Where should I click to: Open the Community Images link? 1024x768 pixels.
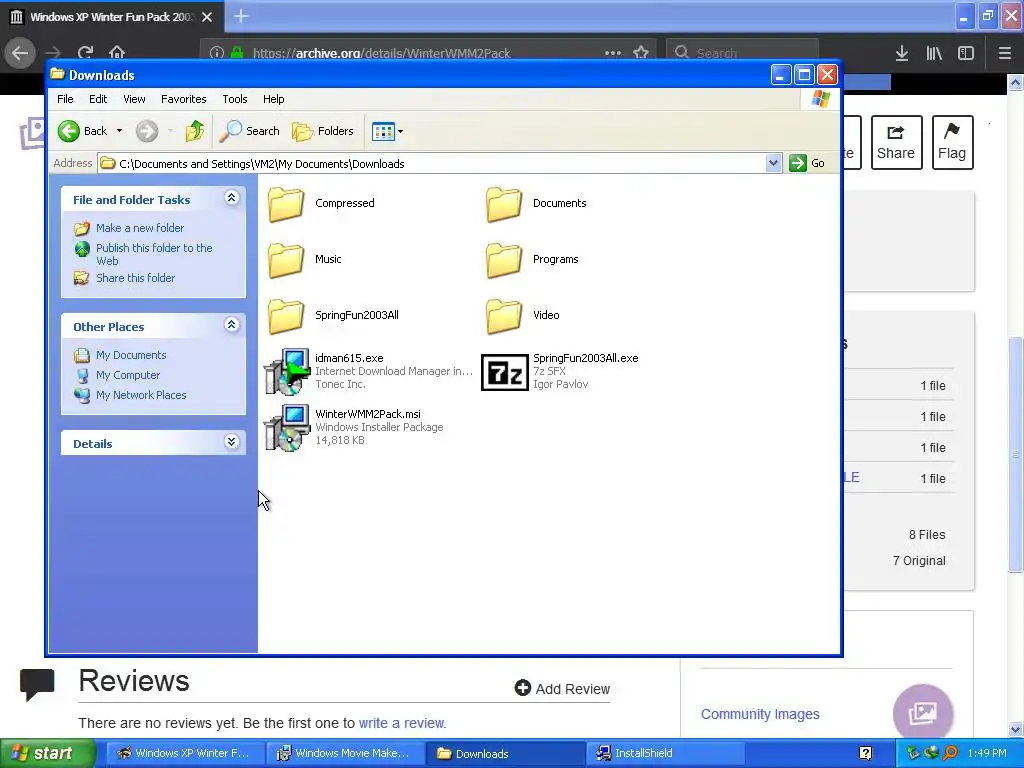pyautogui.click(x=760, y=714)
